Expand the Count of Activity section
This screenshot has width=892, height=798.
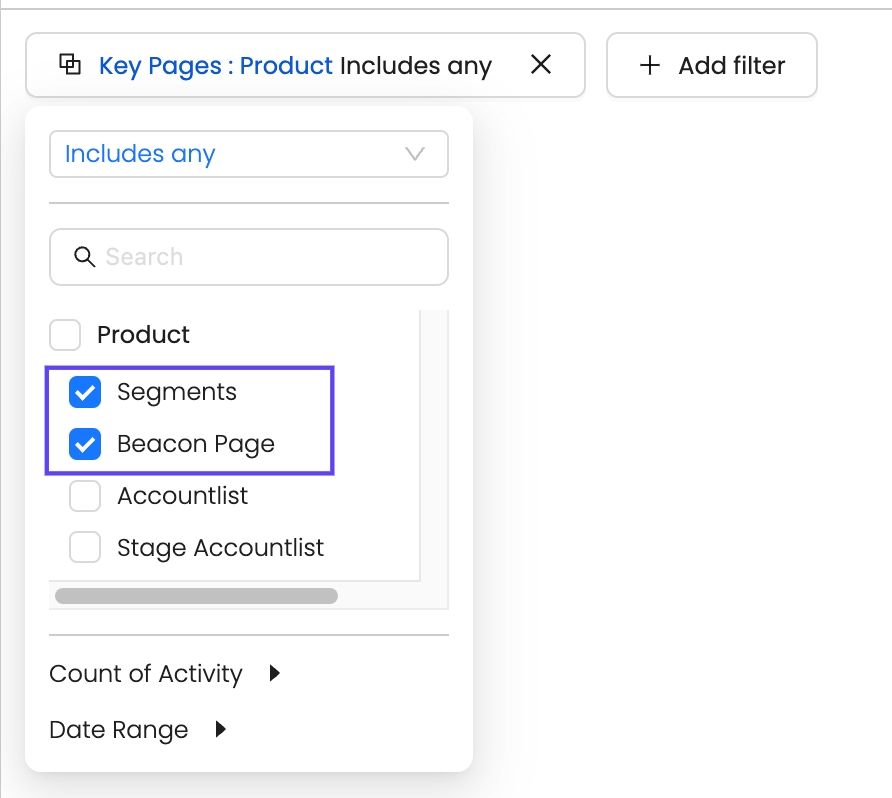(146, 674)
